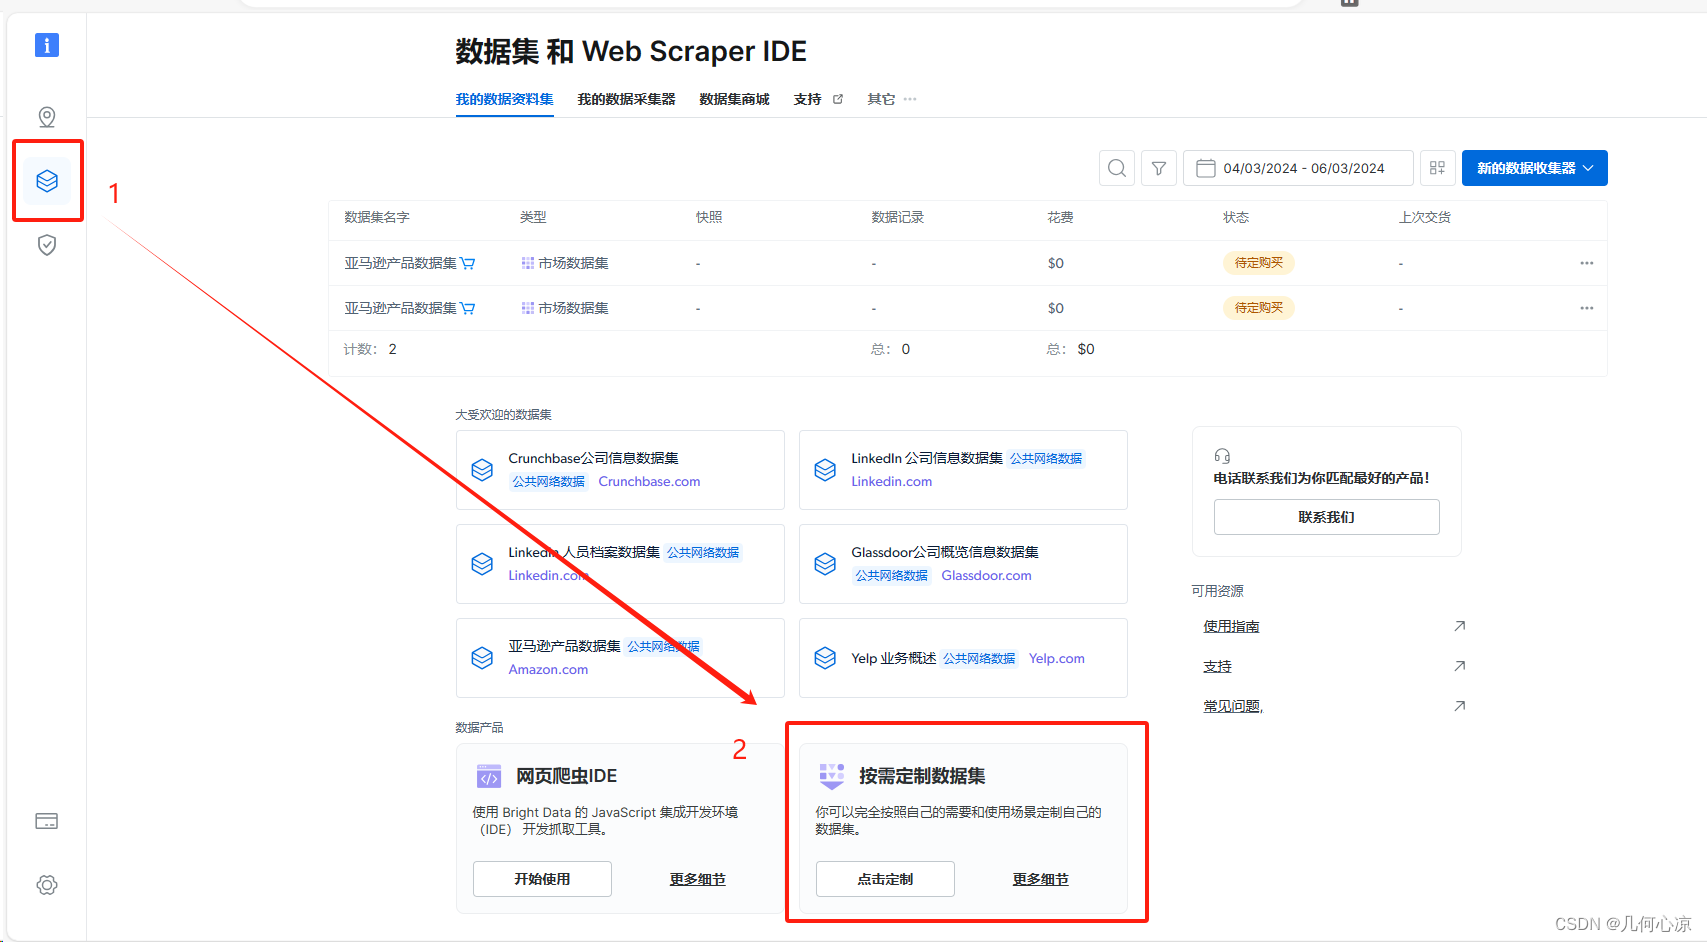Open the date range 04/03/2024 - 06/03/2024 picker
The width and height of the screenshot is (1707, 942).
(1298, 168)
